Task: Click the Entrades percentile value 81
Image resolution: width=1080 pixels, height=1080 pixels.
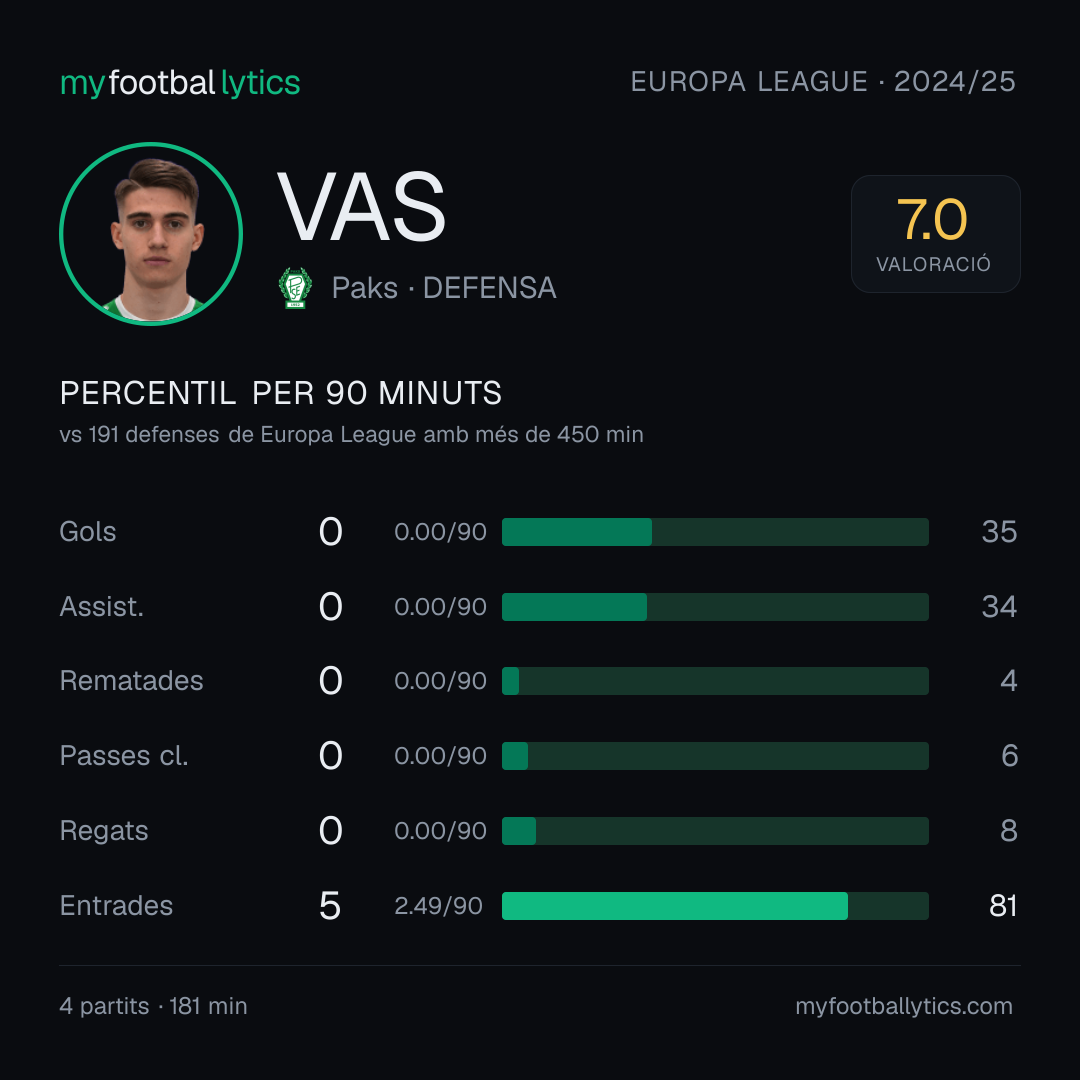Action: coord(1003,906)
